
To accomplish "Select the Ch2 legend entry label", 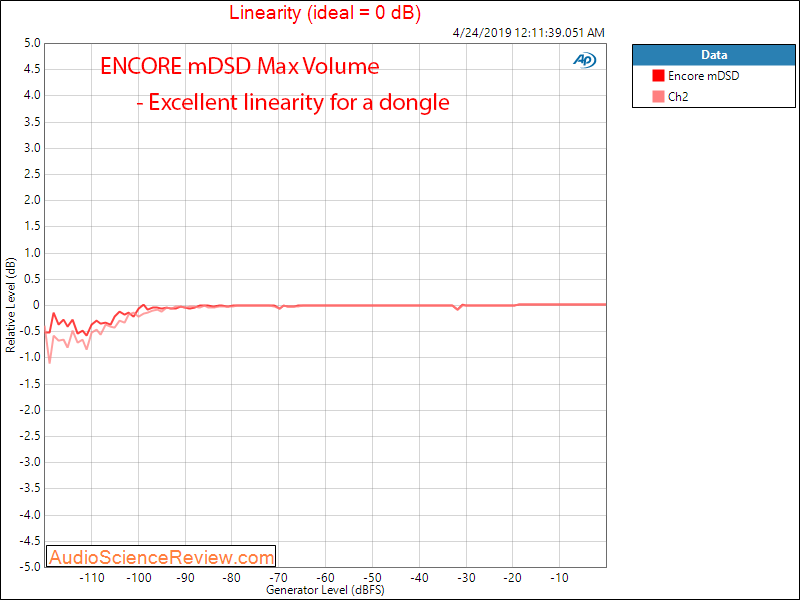I will [x=678, y=97].
